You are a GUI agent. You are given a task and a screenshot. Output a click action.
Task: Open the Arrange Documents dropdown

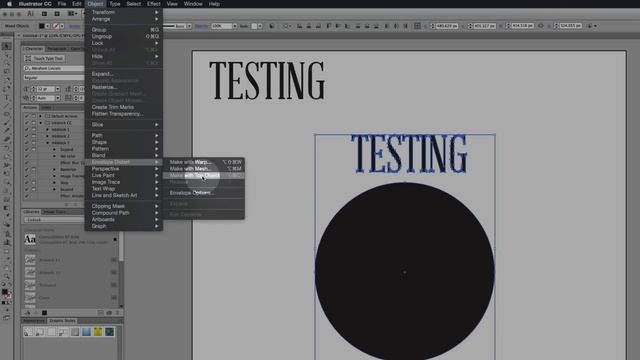pos(72,13)
